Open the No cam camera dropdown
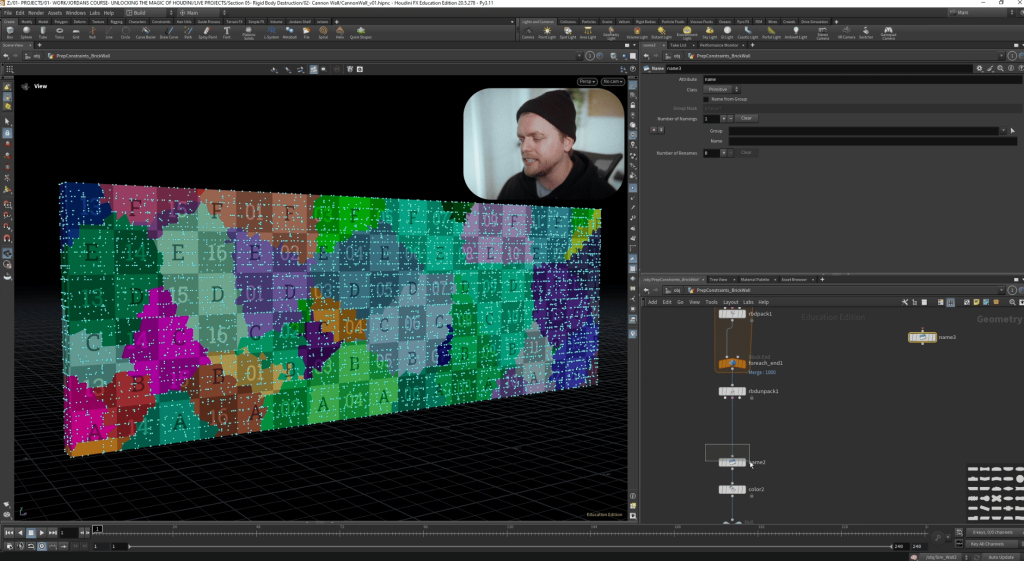Viewport: 1024px width, 561px height. tap(612, 82)
